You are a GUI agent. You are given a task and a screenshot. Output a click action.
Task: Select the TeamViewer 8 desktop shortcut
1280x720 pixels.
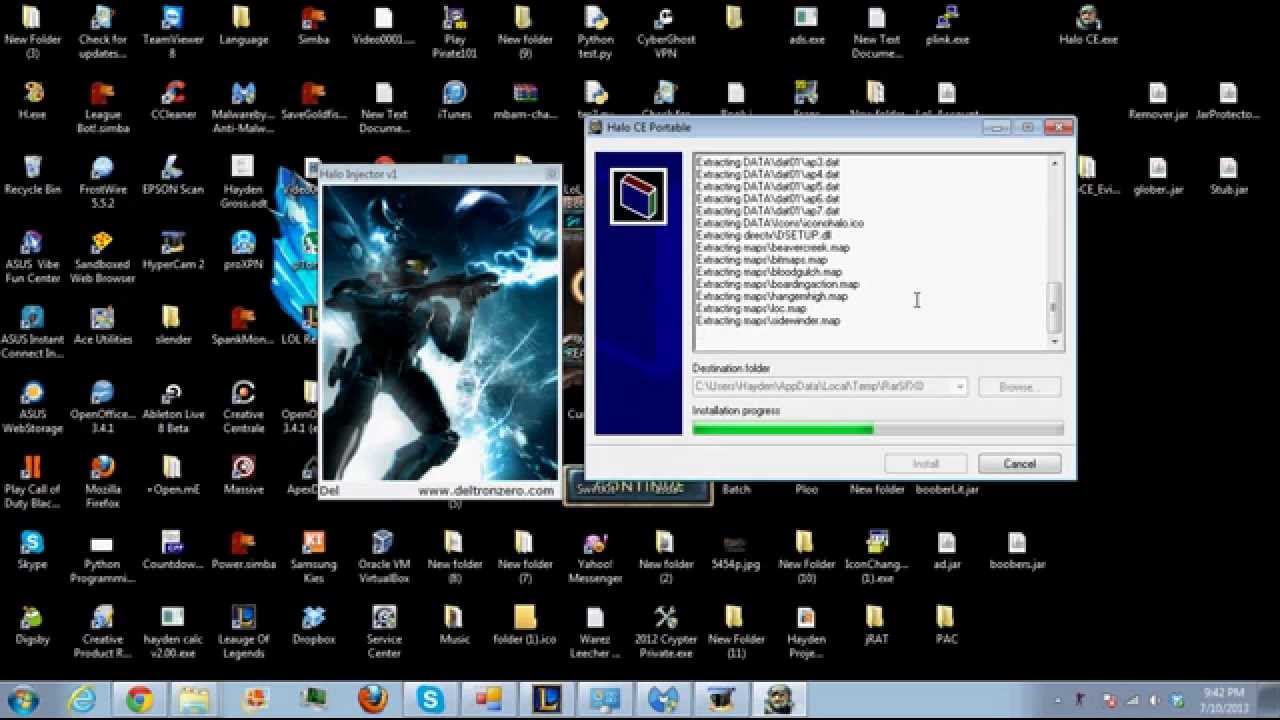[x=172, y=32]
